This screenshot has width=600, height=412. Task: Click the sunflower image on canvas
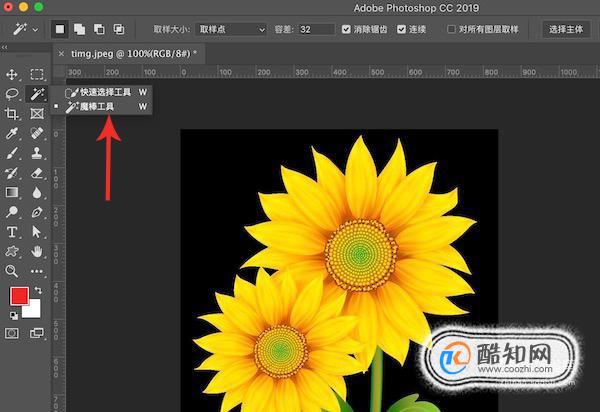click(x=339, y=270)
